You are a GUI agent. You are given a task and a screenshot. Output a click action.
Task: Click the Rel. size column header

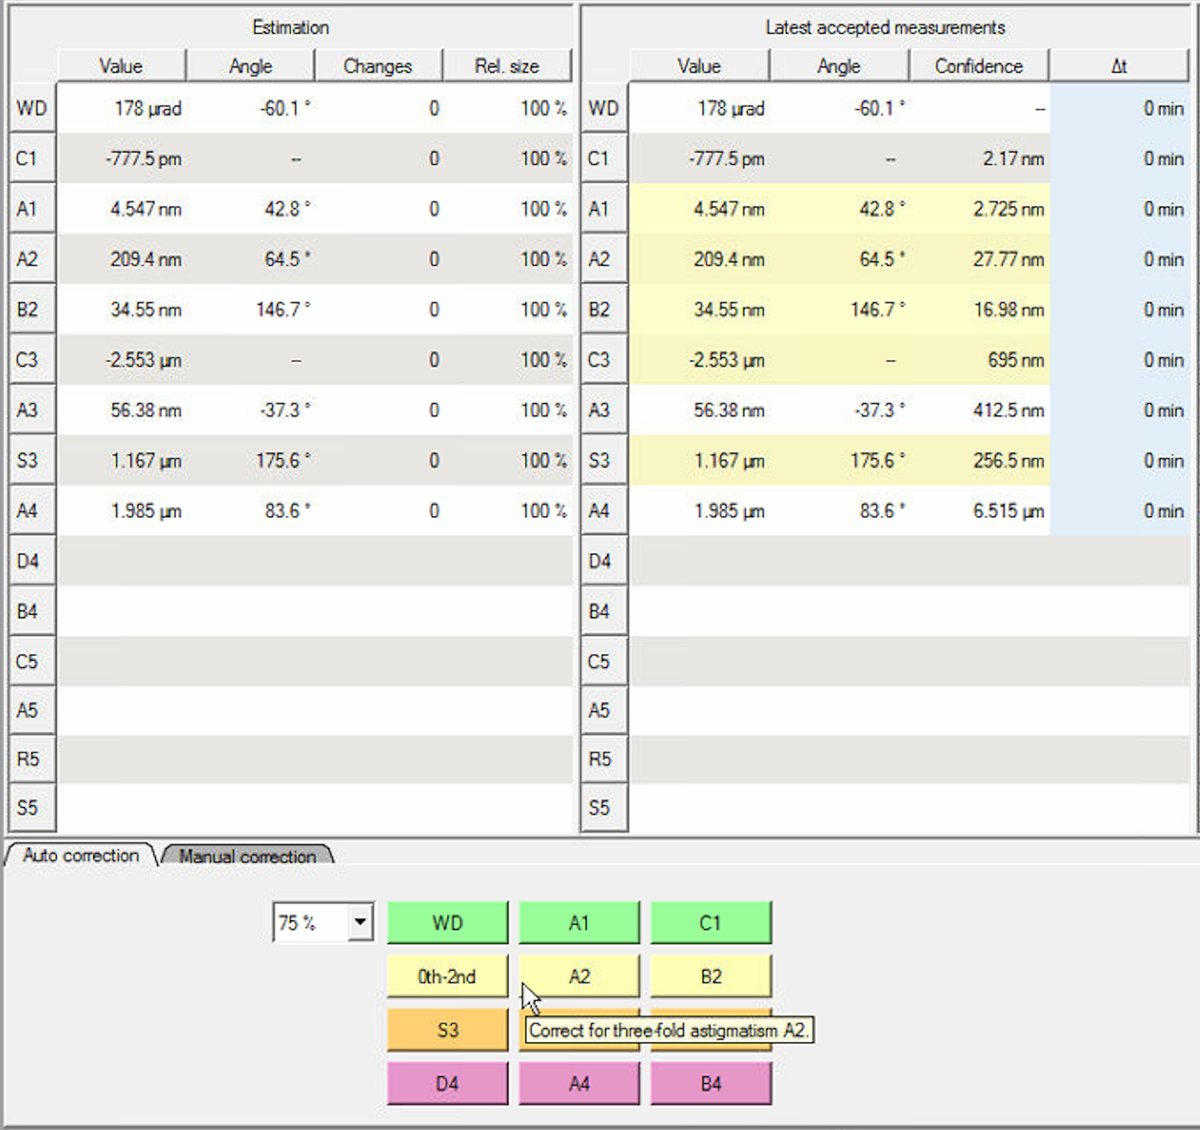pyautogui.click(x=507, y=66)
